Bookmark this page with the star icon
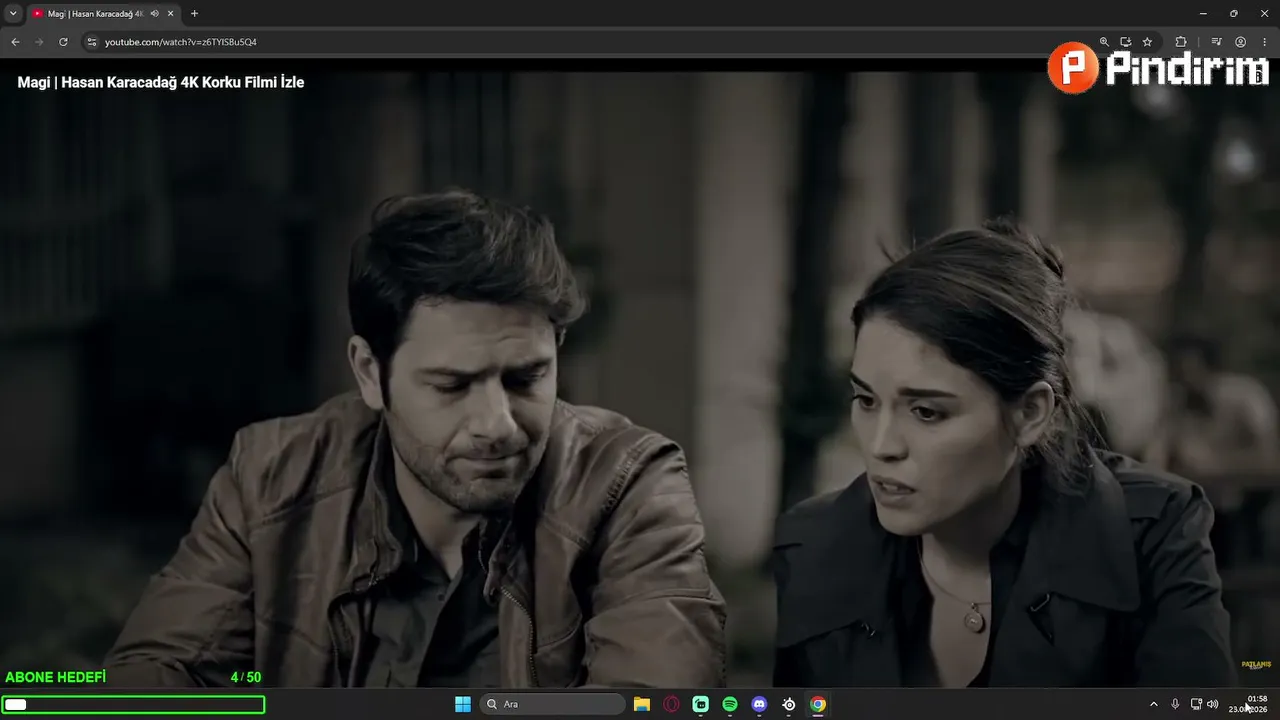The height and width of the screenshot is (720, 1280). [1147, 42]
